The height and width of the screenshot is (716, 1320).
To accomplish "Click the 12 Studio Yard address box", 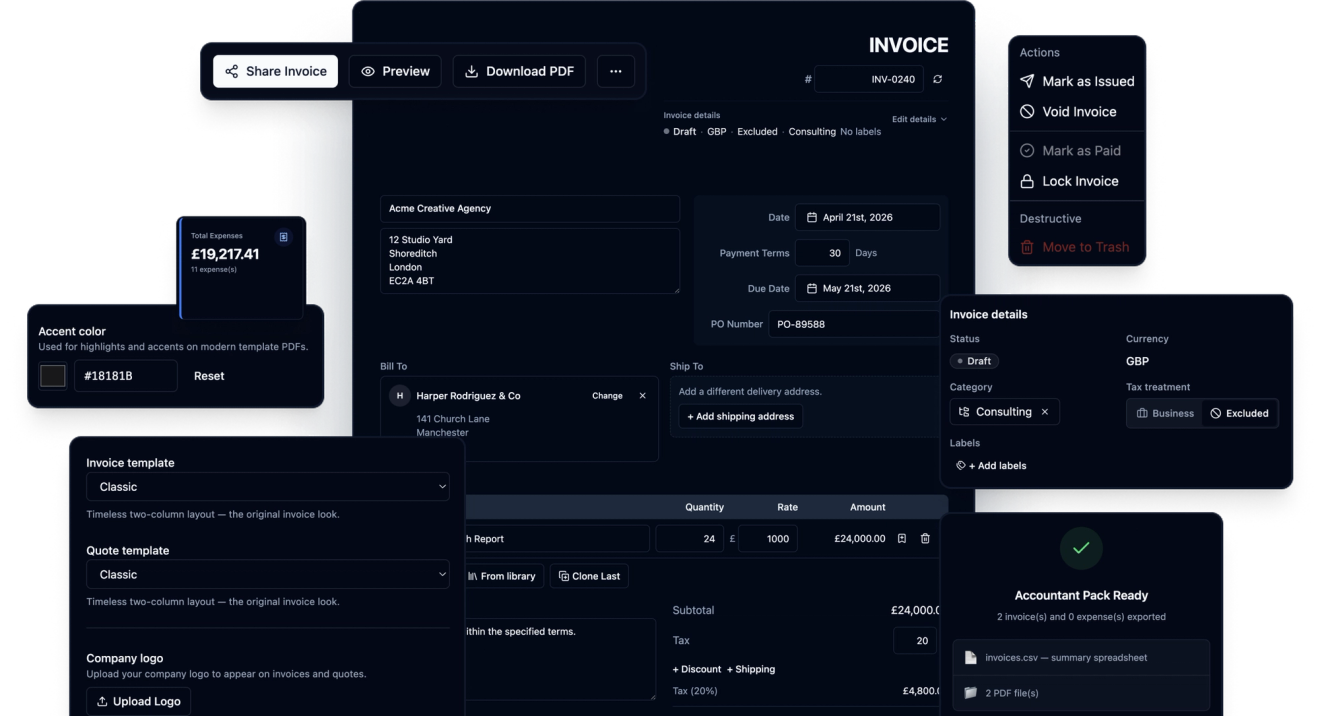I will [x=530, y=261].
